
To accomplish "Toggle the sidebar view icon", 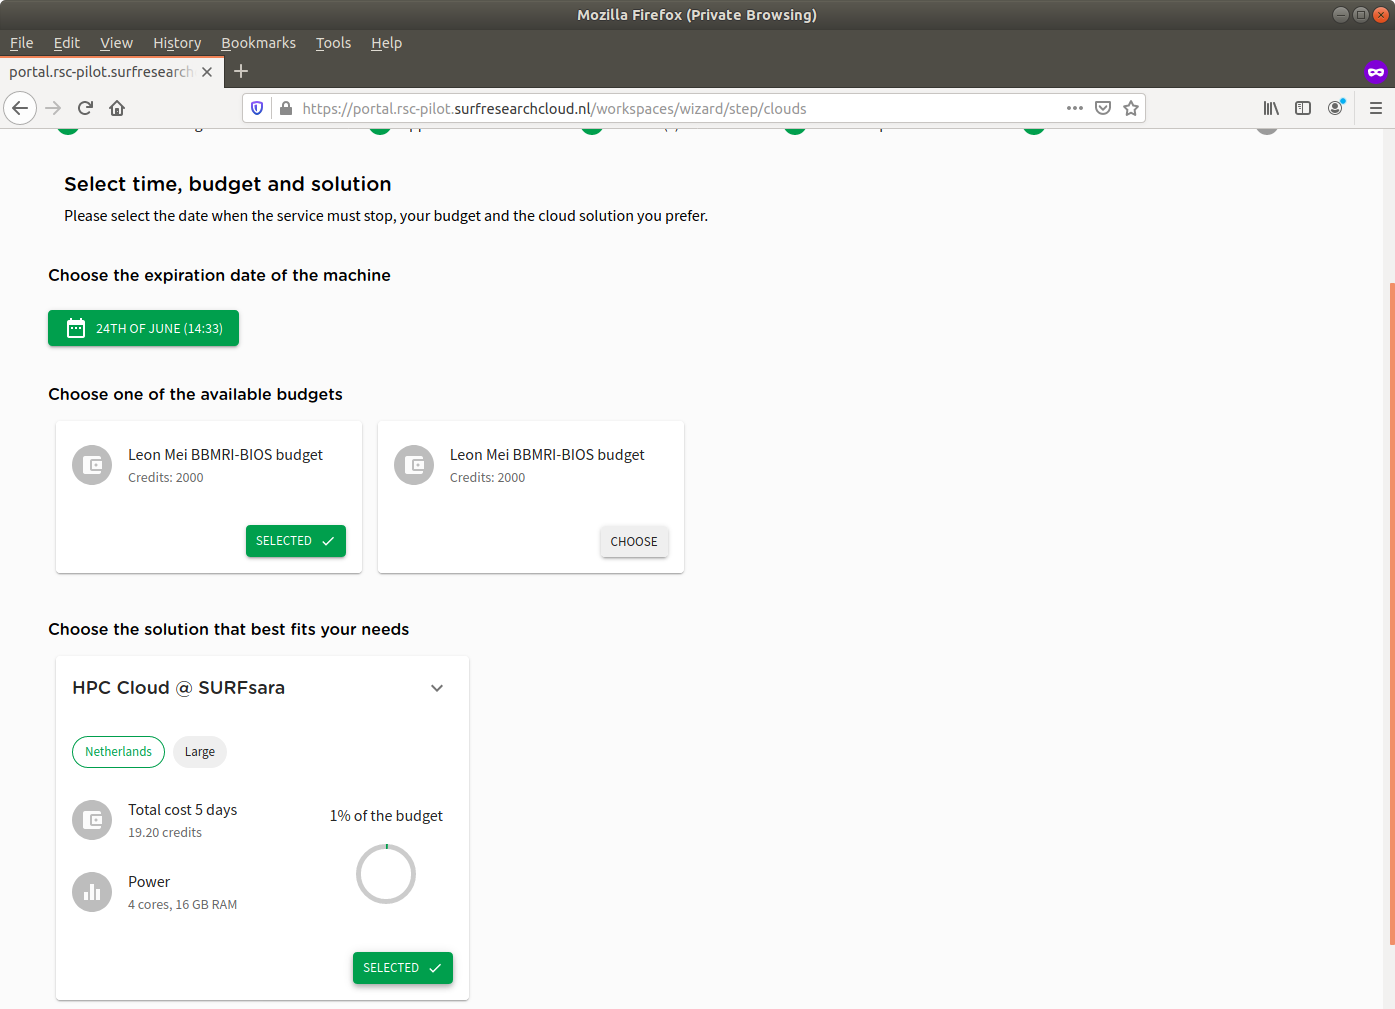I will tap(1303, 108).
